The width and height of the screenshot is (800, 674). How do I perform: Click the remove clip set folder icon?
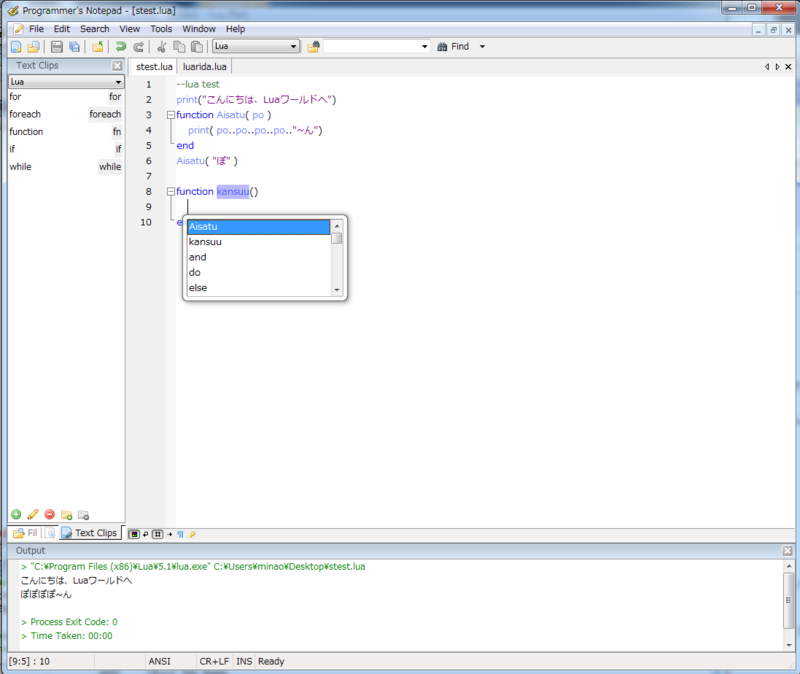pos(83,514)
